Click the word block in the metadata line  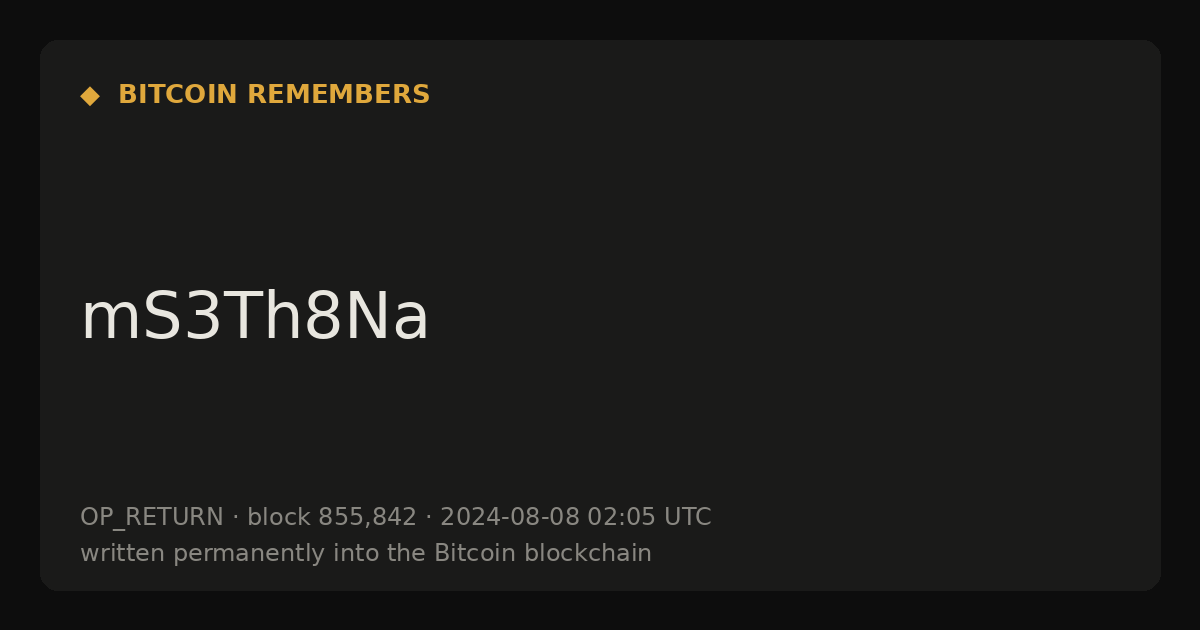279,517
